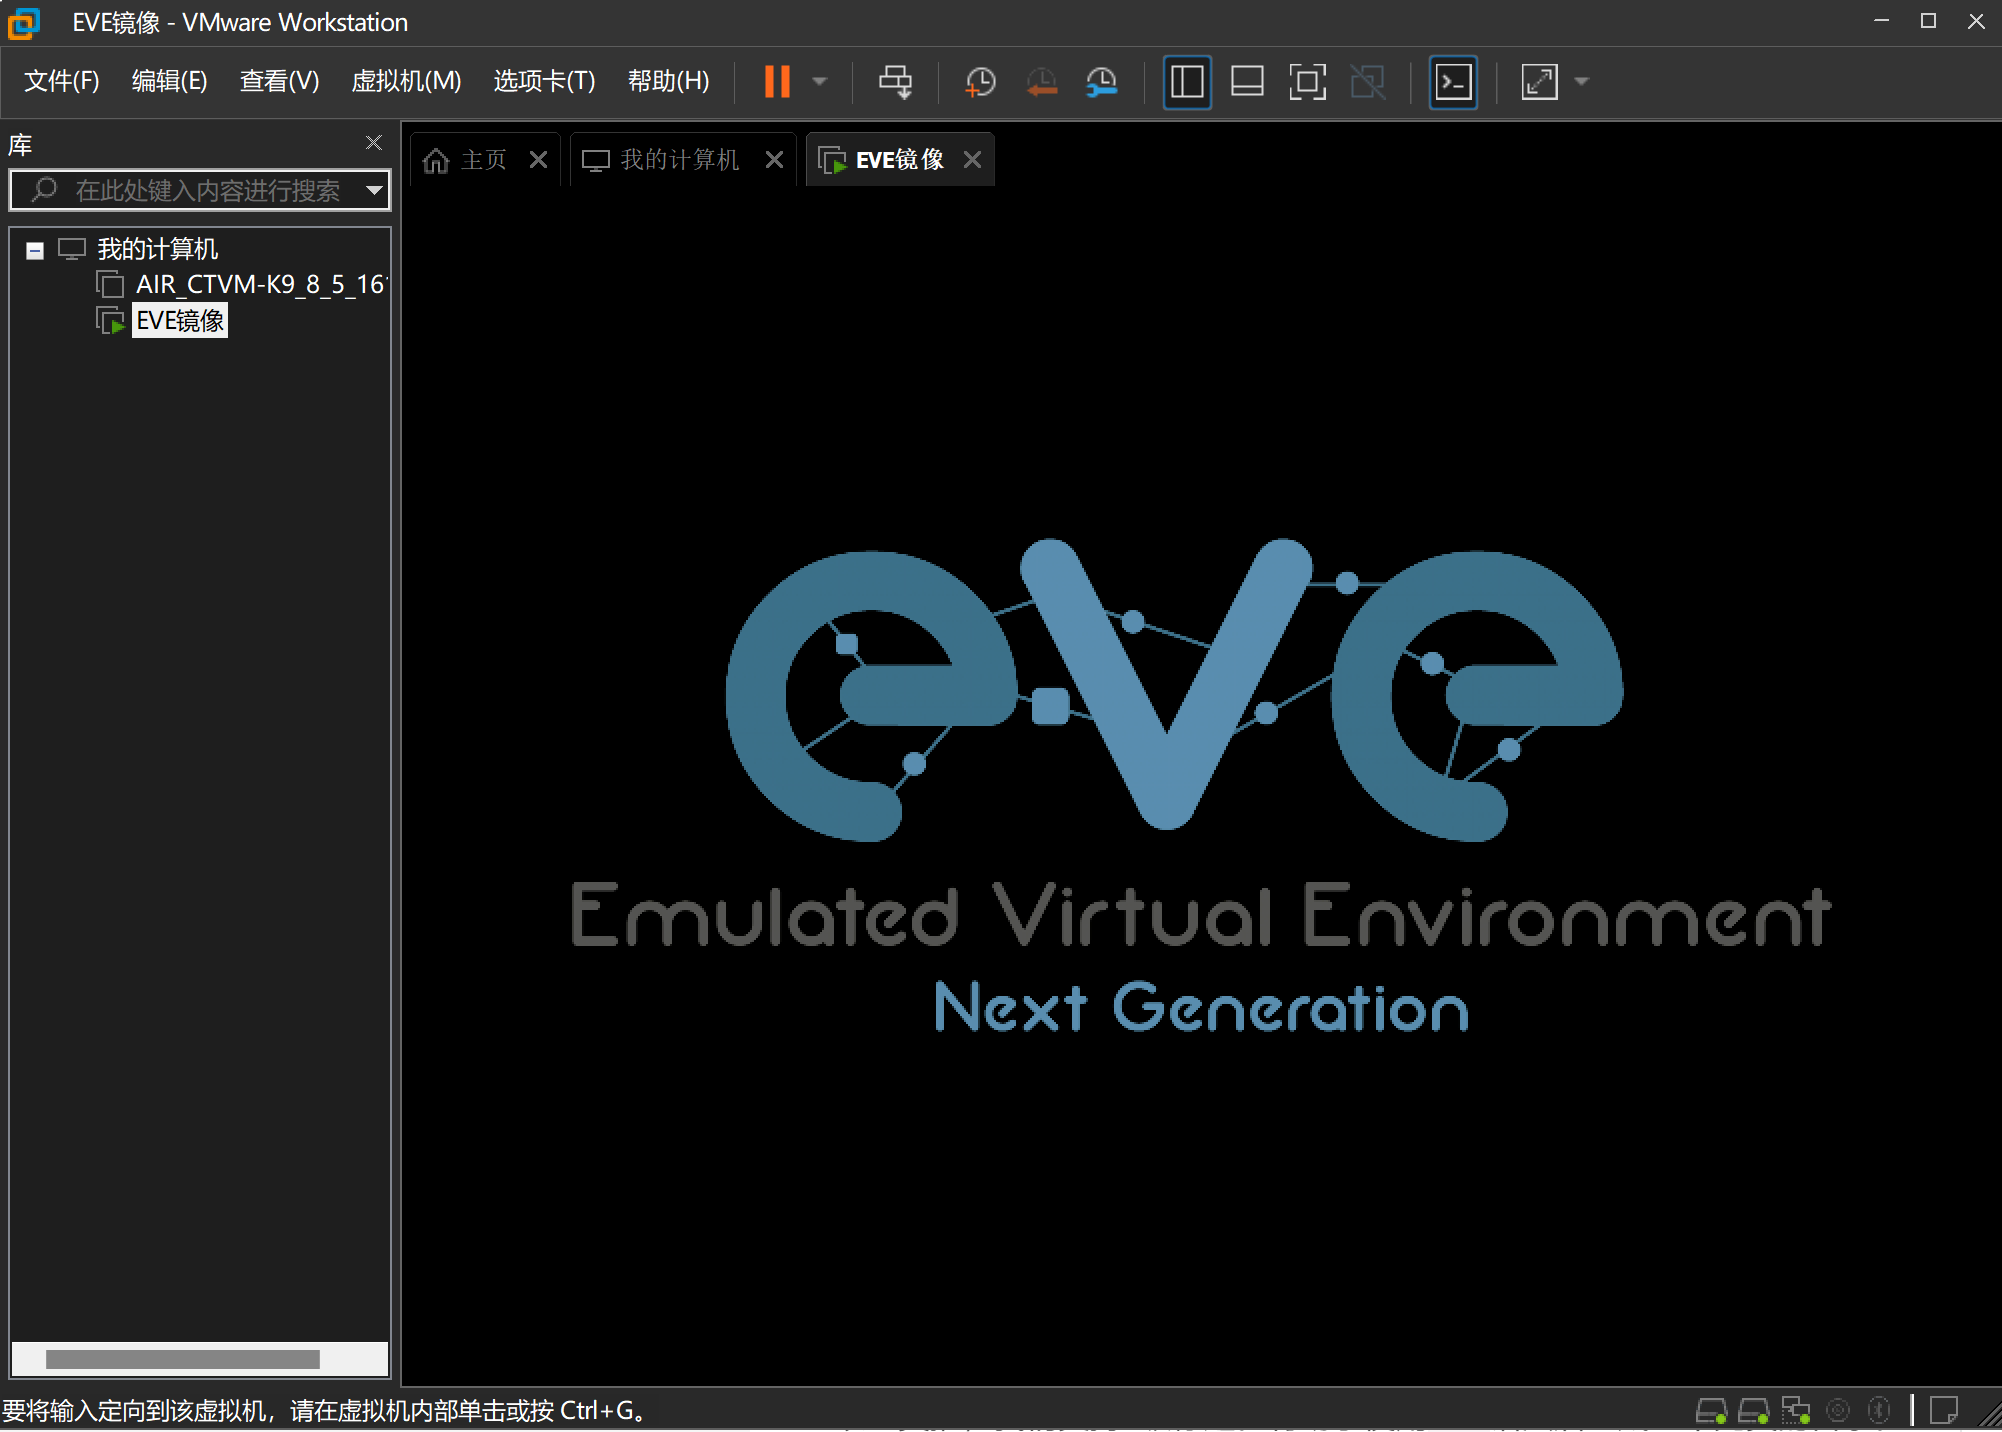The image size is (2002, 1432).
Task: Enter full screen mode
Action: coord(1307,82)
